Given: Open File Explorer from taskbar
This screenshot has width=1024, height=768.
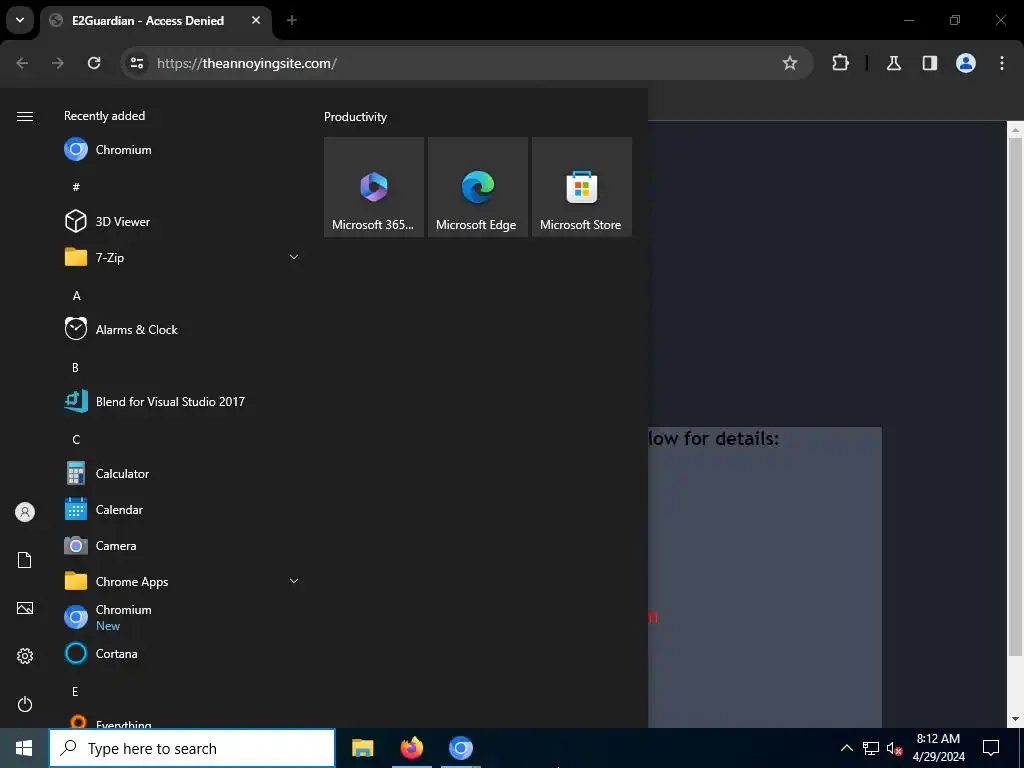Looking at the screenshot, I should [x=362, y=748].
